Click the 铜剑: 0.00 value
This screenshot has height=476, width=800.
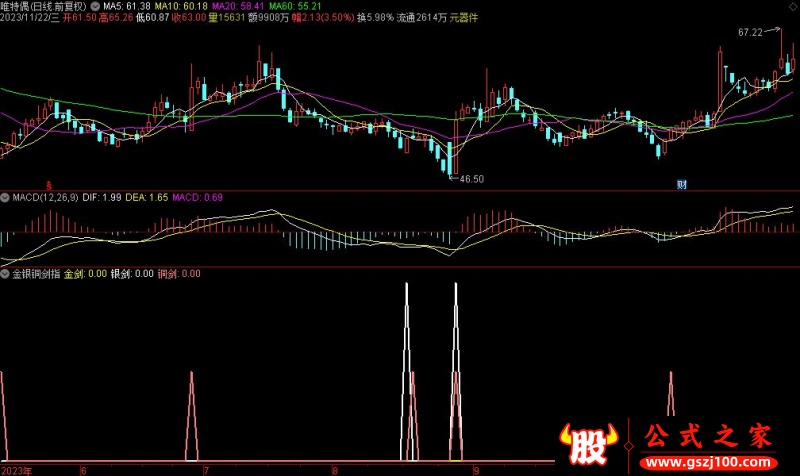tap(179, 274)
